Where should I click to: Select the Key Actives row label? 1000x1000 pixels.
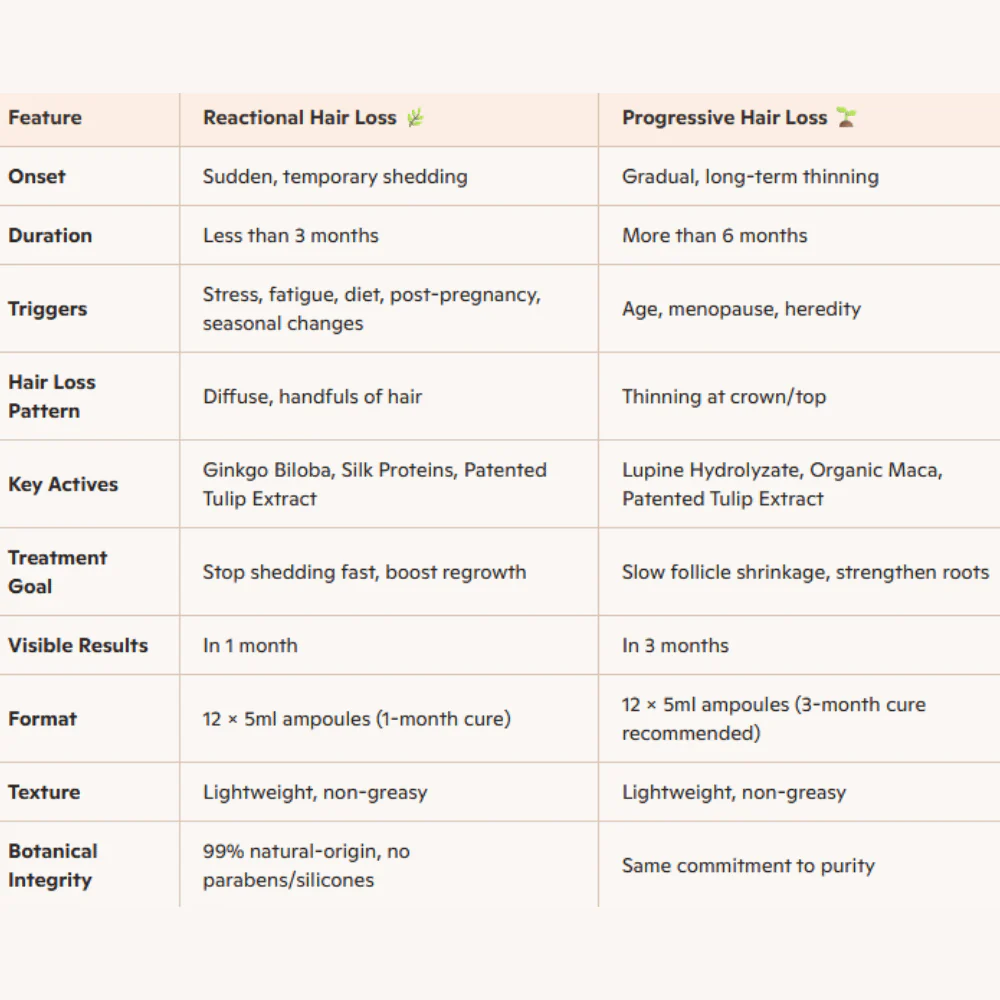click(x=63, y=484)
